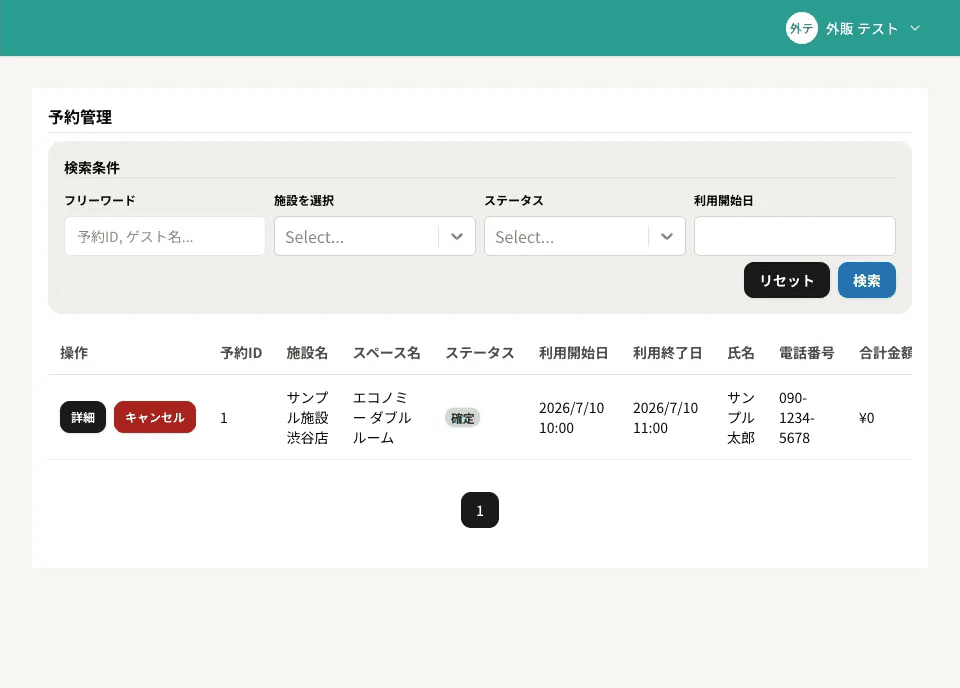This screenshot has width=960, height=688.
Task: Click the 施設名 column header
Action: [x=307, y=353]
